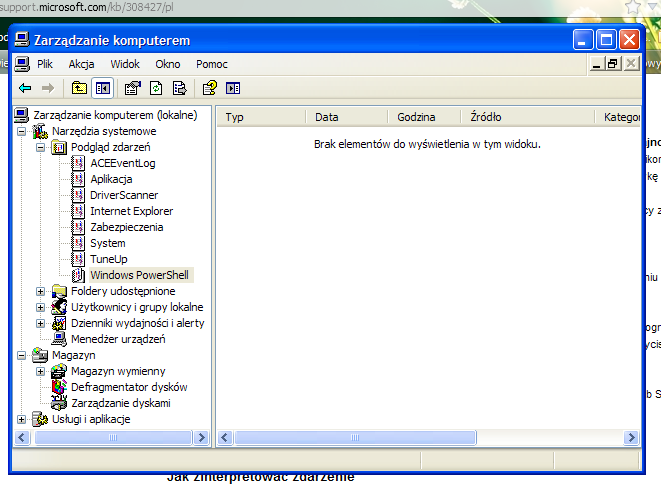This screenshot has height=494, width=661.
Task: Go back with the toolbar left arrow
Action: coord(25,88)
